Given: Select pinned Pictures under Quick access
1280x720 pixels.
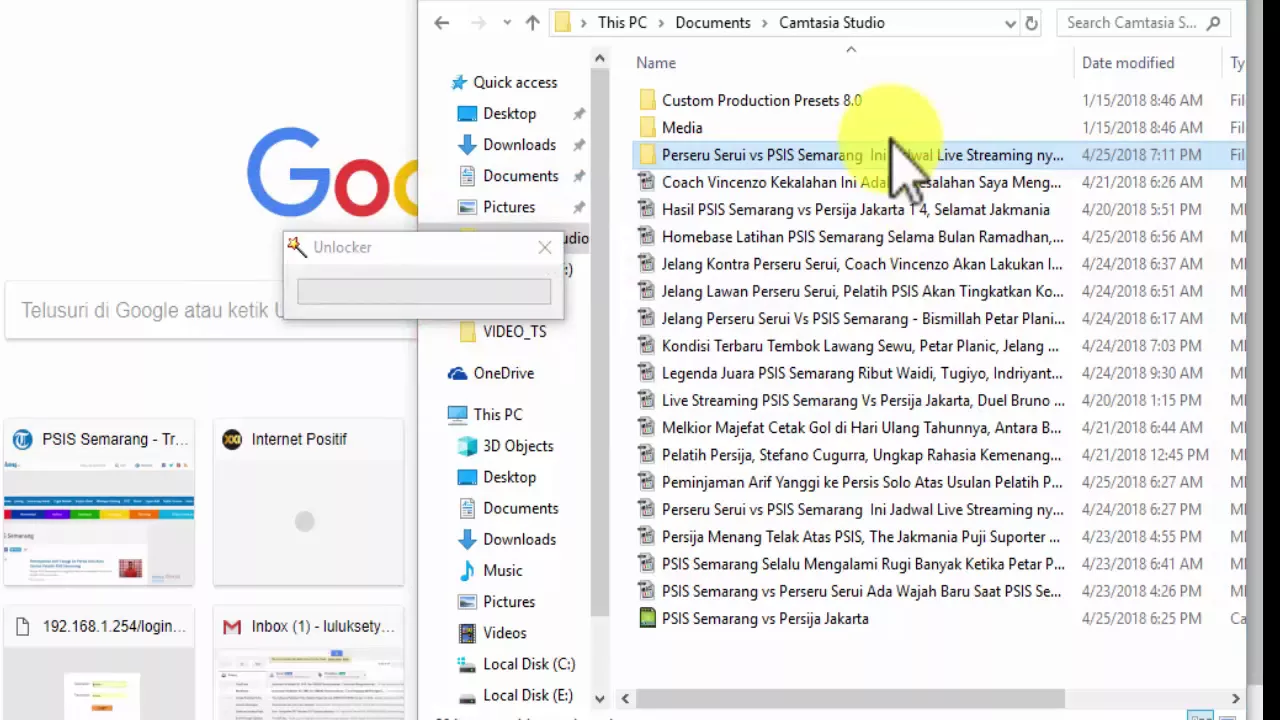Looking at the screenshot, I should click(x=509, y=207).
